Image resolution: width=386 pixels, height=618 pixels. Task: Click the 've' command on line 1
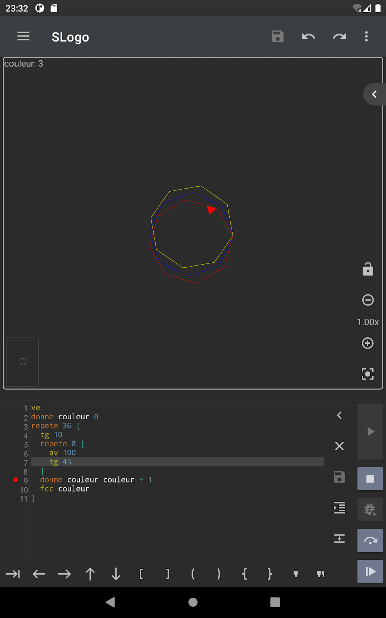pos(35,408)
